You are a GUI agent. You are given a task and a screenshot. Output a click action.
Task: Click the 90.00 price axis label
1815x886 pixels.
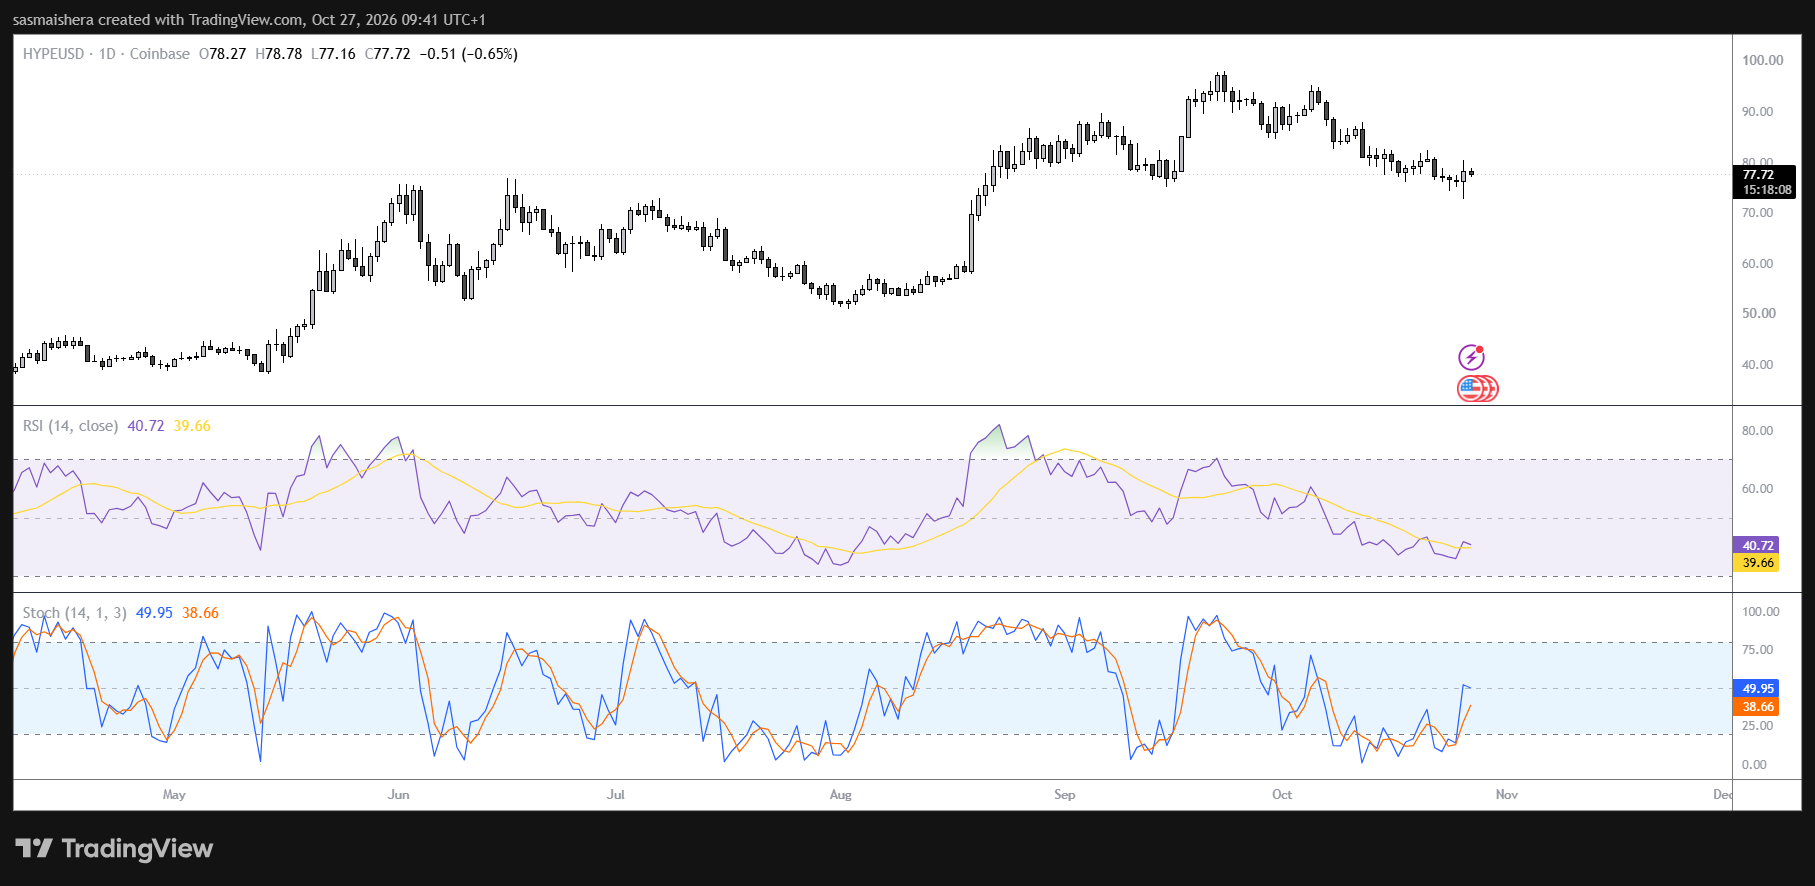(x=1757, y=111)
